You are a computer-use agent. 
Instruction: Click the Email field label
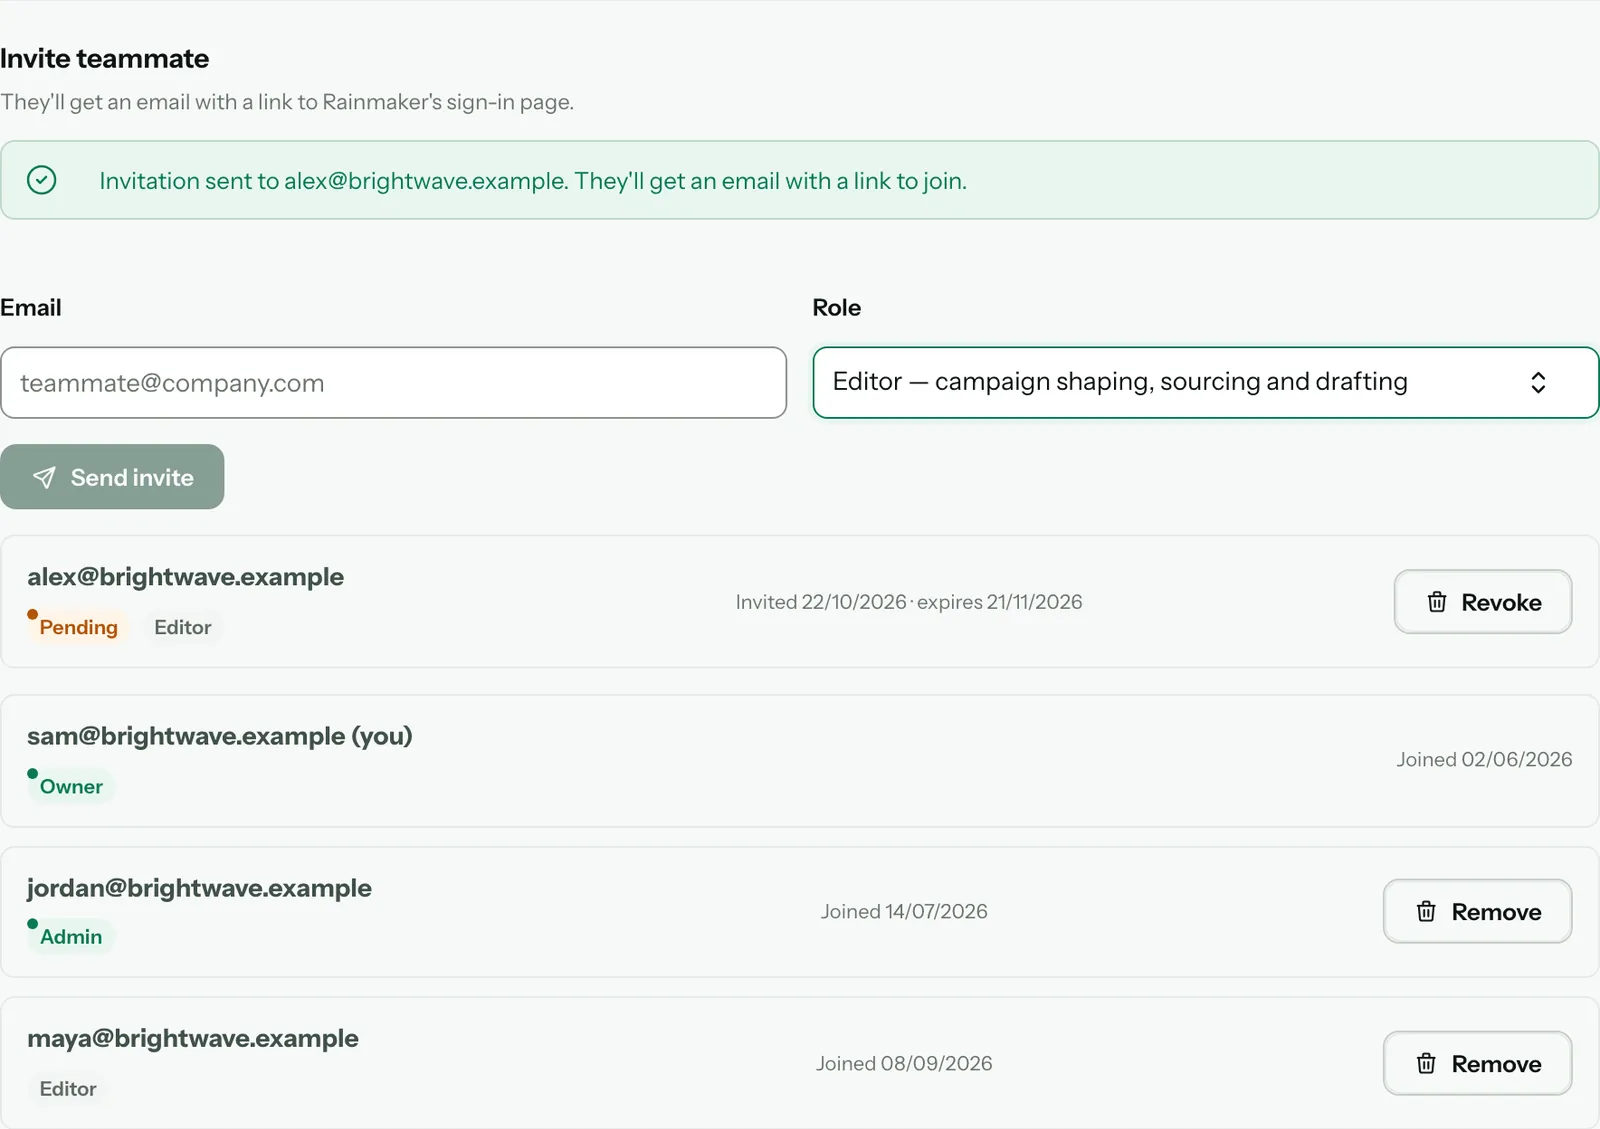(x=31, y=308)
